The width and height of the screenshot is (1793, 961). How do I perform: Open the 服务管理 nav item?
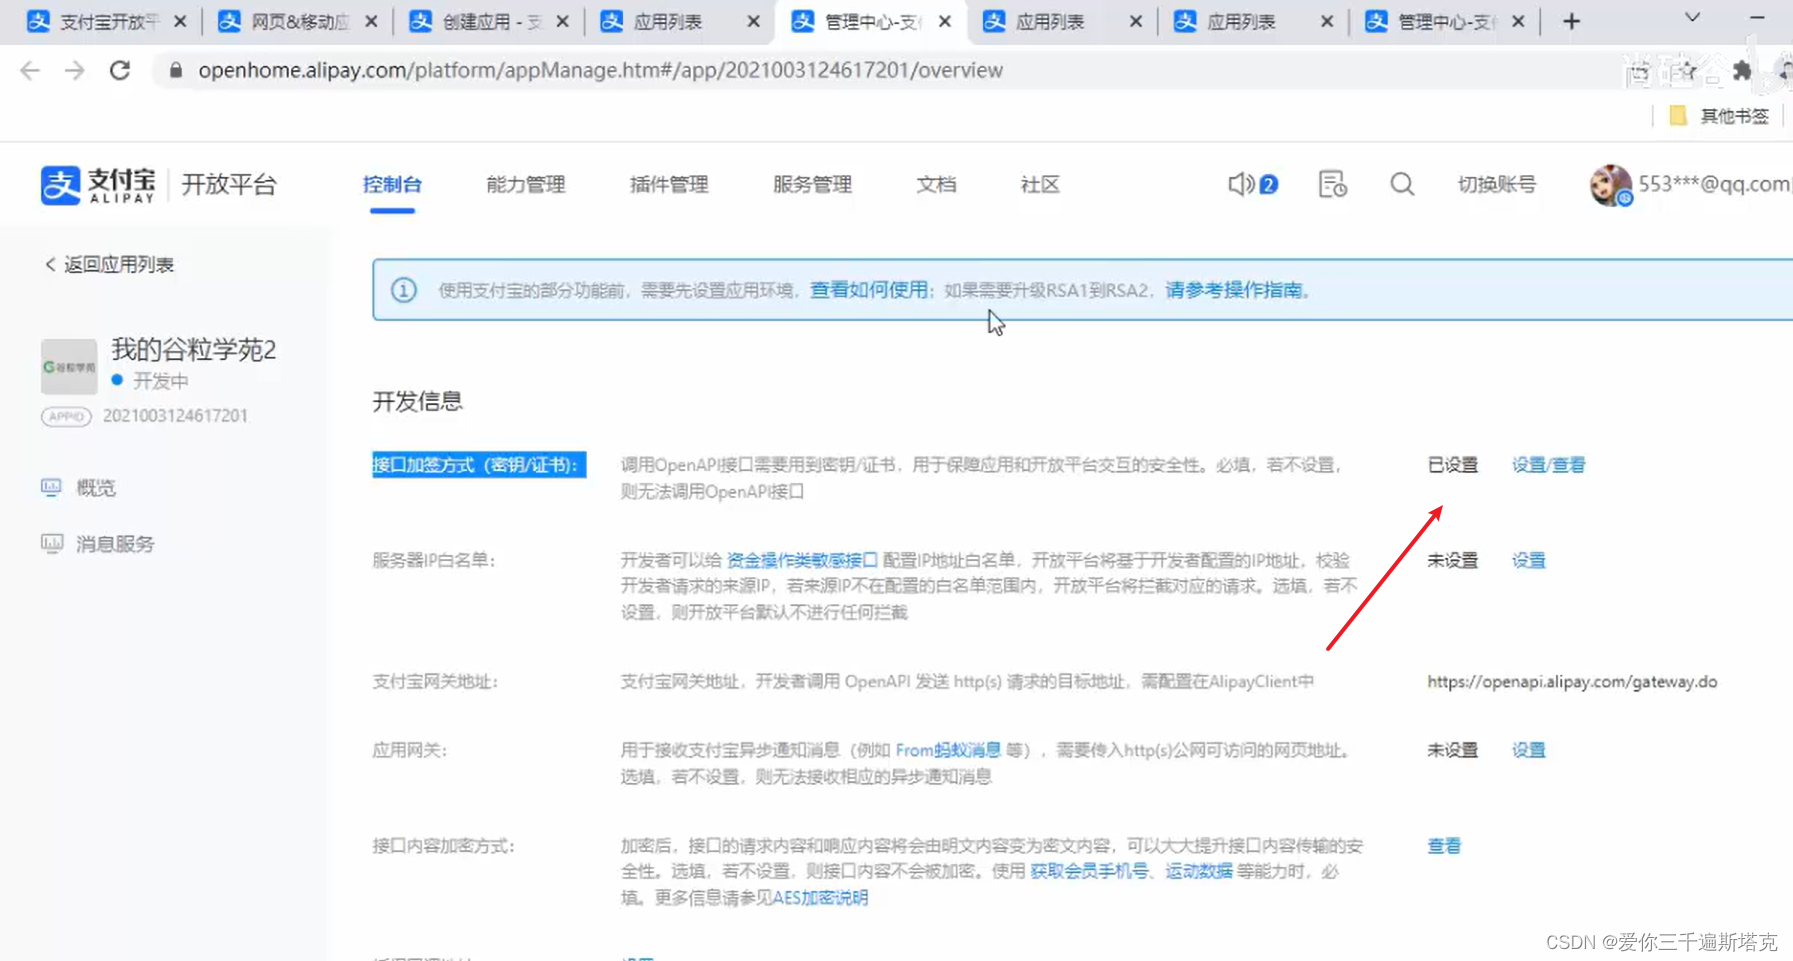[x=812, y=185]
